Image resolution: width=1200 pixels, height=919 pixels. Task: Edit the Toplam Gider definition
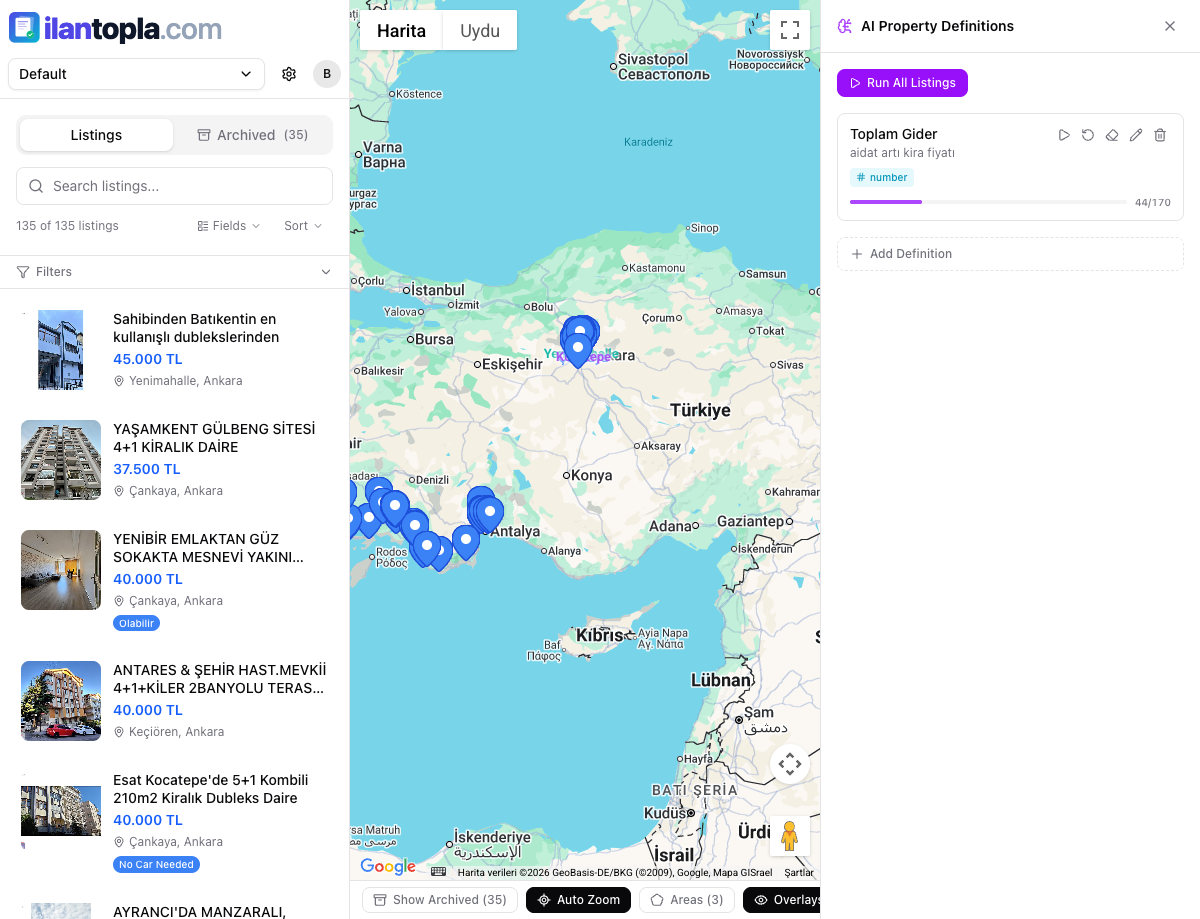click(1136, 135)
